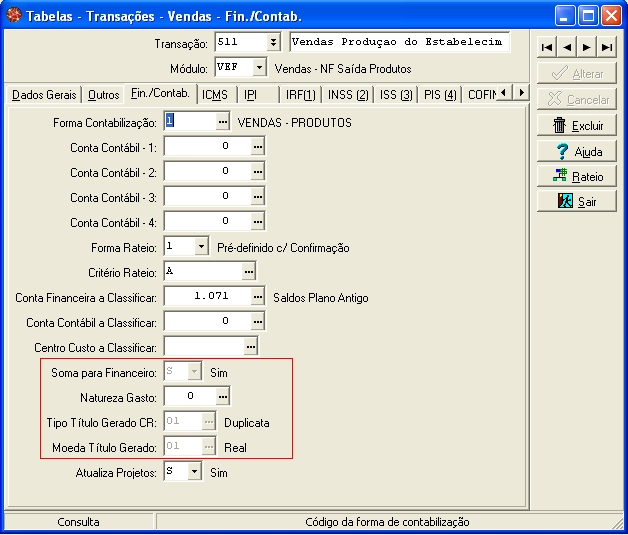Expand the Soma para Financeiro dropdown
Viewport: 628px width, 535px height.
(x=194, y=371)
